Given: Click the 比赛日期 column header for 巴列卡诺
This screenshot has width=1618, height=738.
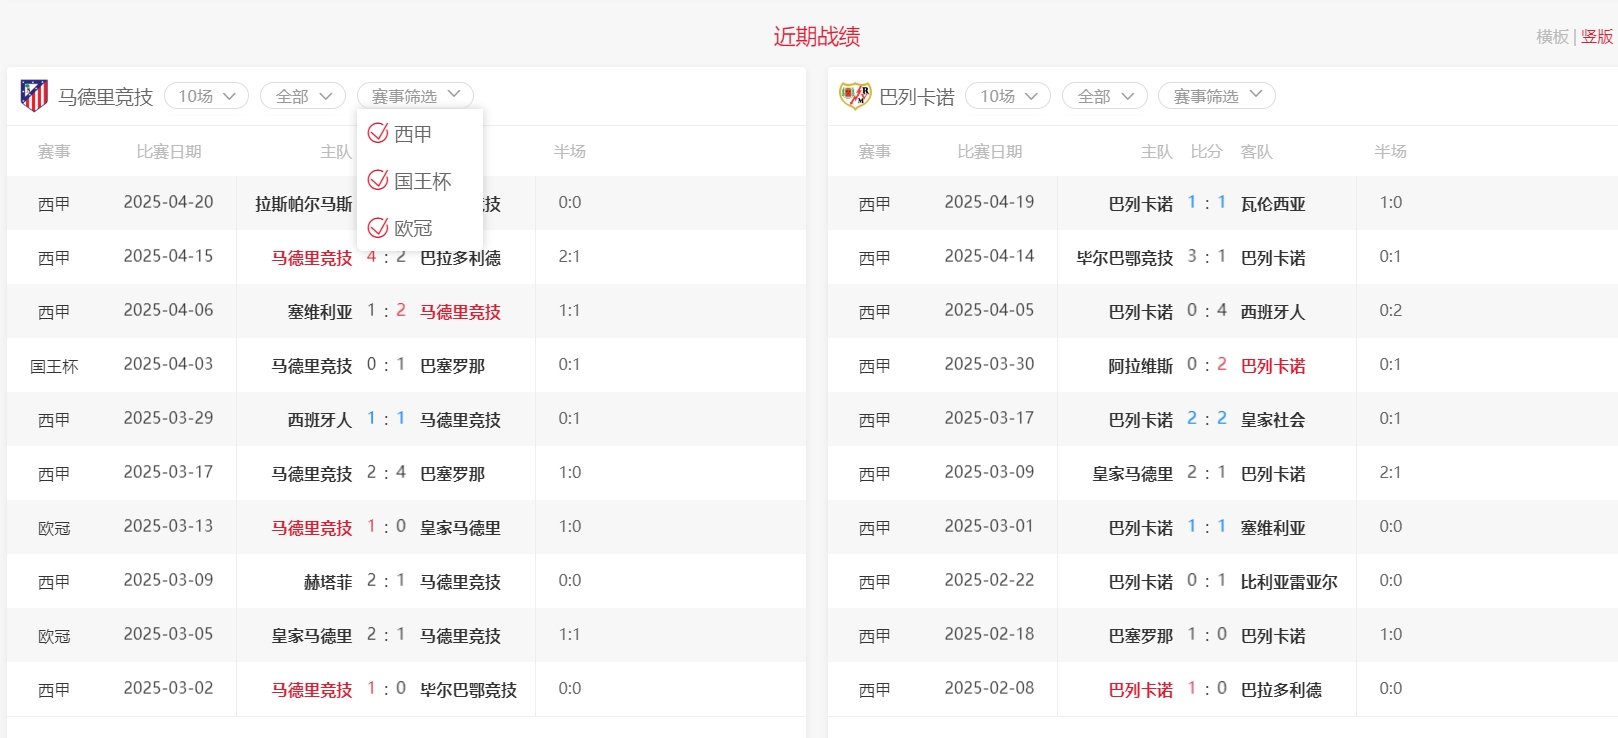Looking at the screenshot, I should (989, 152).
